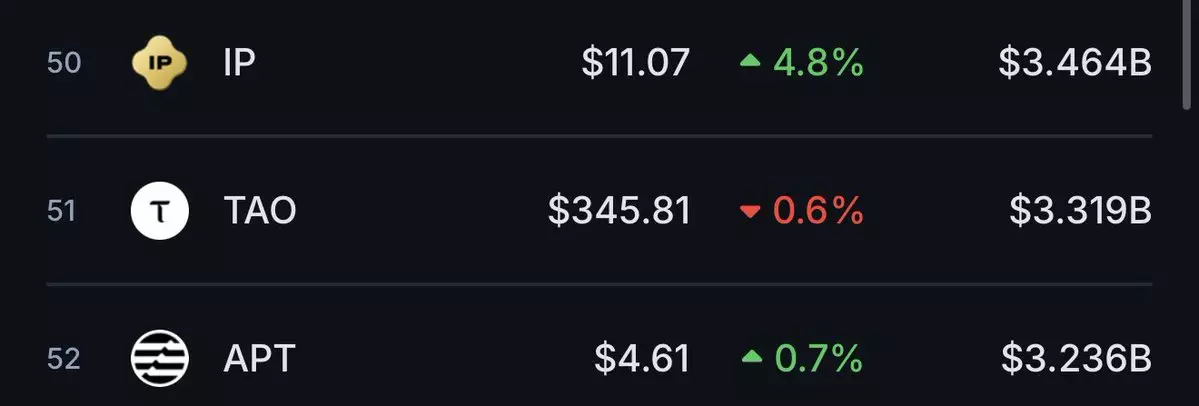Click the 0.6% change value

[818, 210]
